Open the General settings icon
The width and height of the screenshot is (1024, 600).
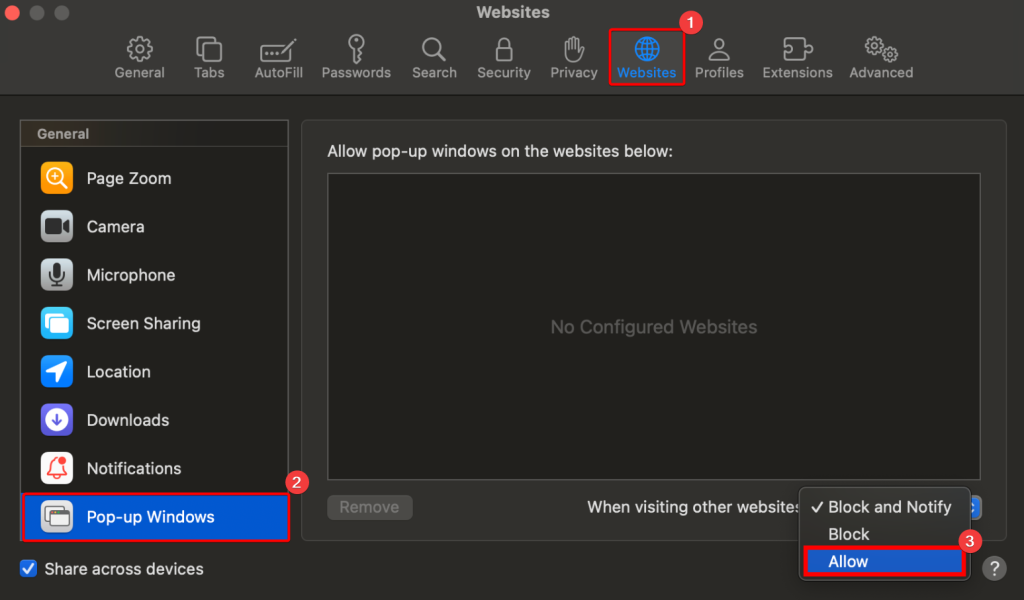point(139,55)
